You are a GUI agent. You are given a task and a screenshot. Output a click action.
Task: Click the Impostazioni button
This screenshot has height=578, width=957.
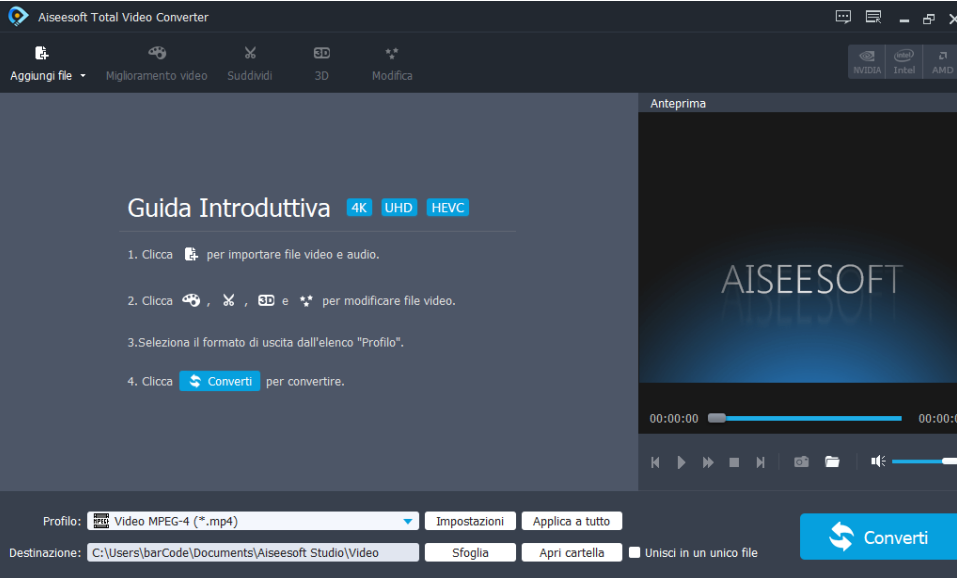[x=470, y=521]
